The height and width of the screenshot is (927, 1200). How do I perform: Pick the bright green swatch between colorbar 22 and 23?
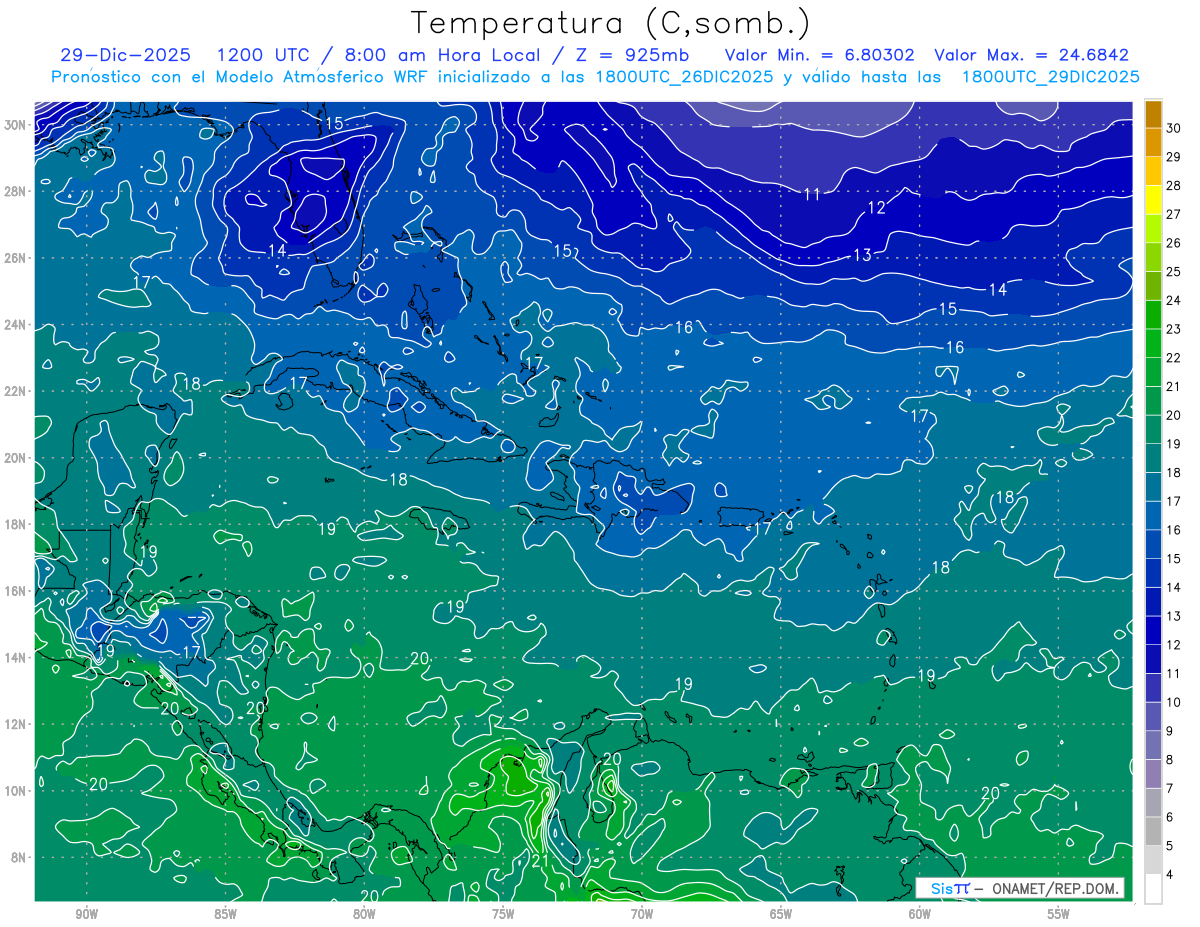click(1154, 344)
